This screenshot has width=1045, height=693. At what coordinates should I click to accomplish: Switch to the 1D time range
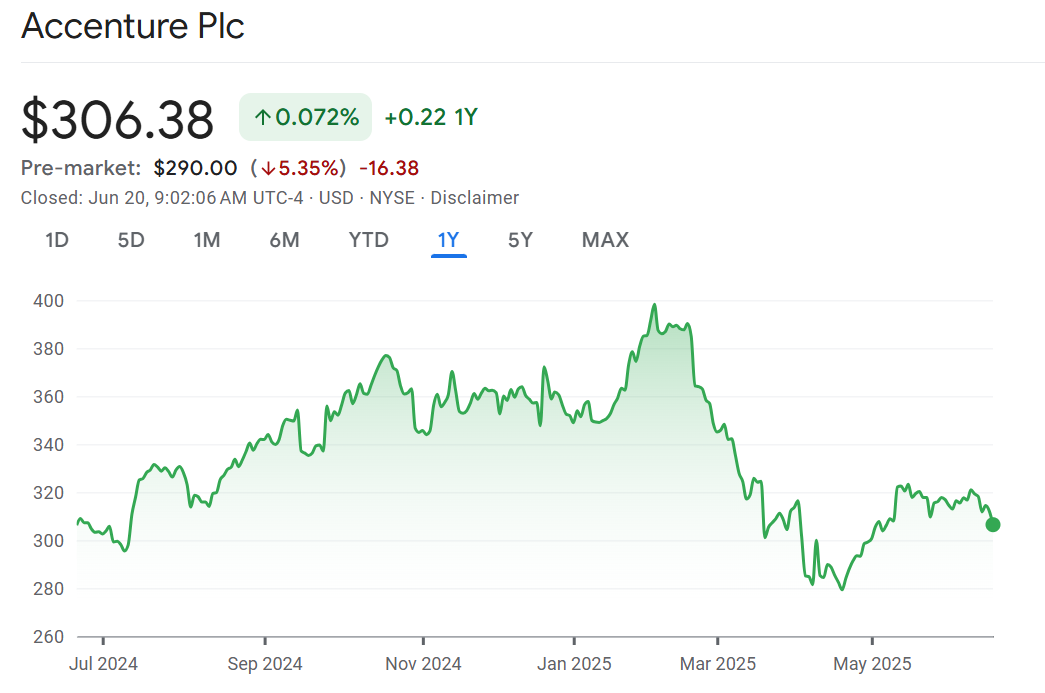[57, 240]
